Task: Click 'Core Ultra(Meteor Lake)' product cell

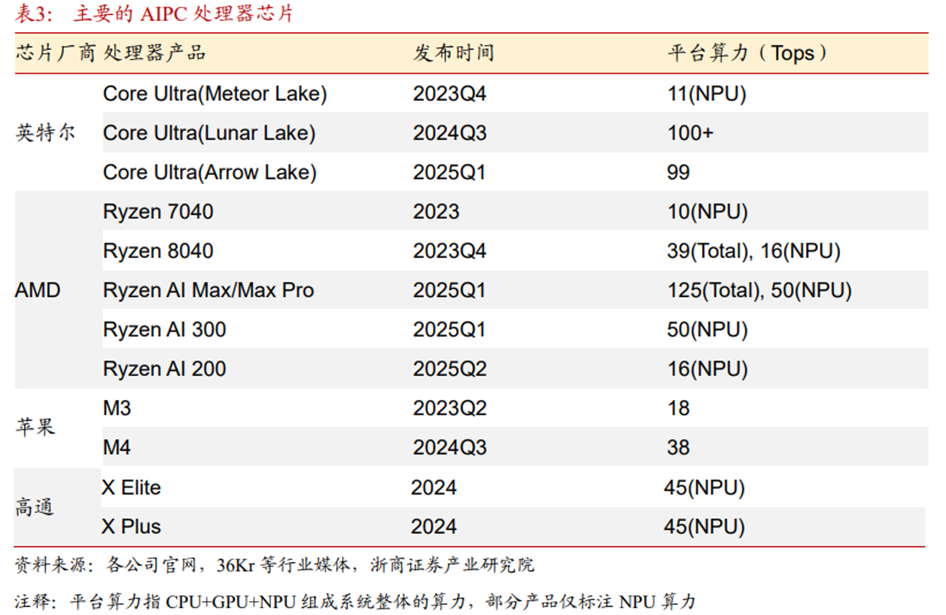Action: click(215, 94)
